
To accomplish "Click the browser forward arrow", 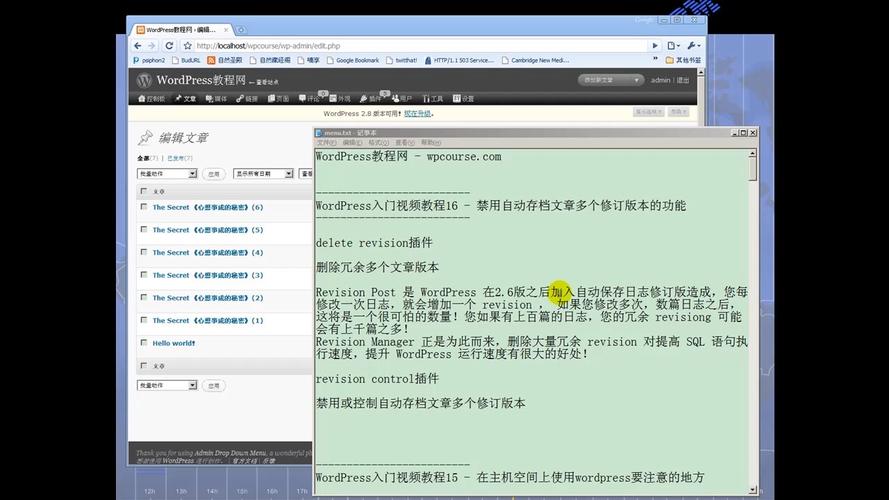I will [x=151, y=46].
